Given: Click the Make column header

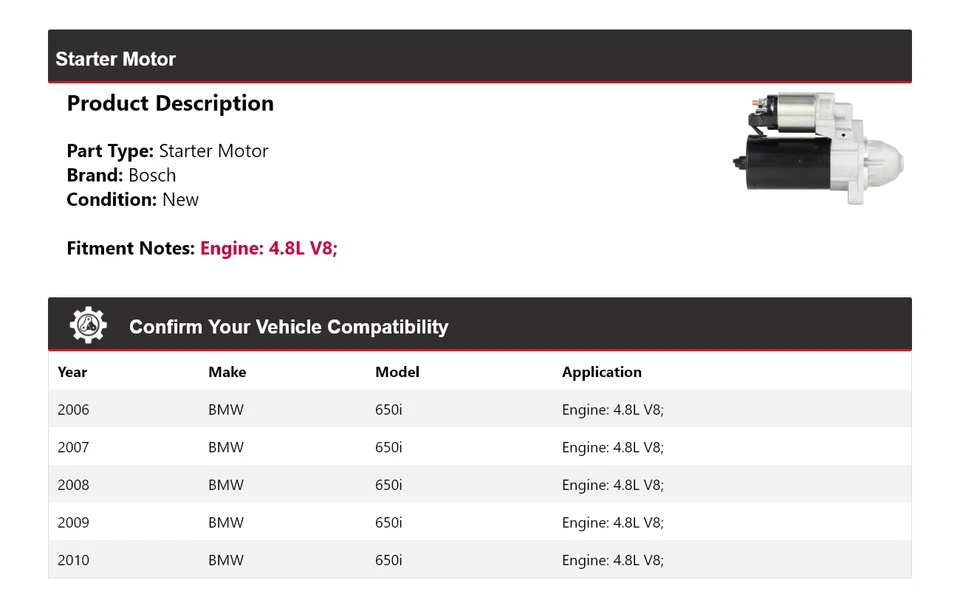Looking at the screenshot, I should (x=227, y=372).
